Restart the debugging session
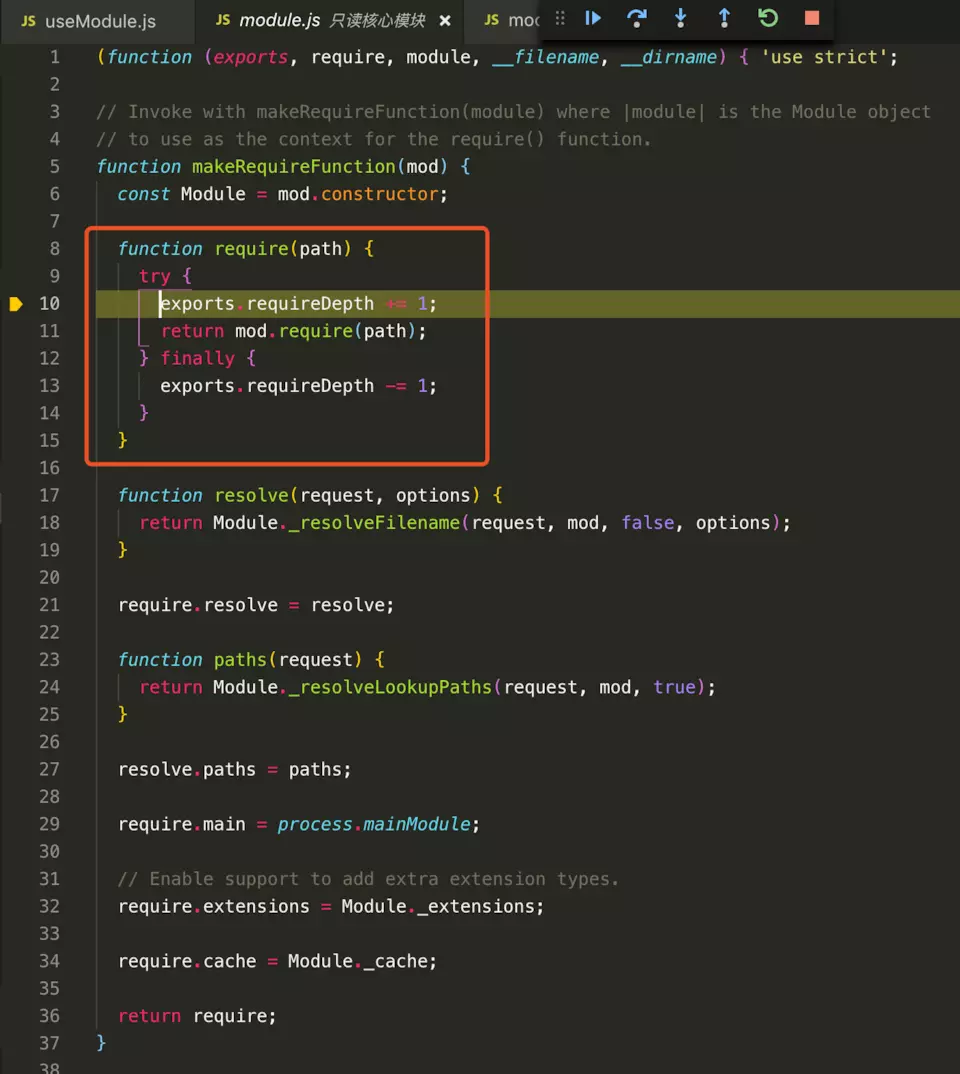This screenshot has height=1074, width=960. (768, 18)
